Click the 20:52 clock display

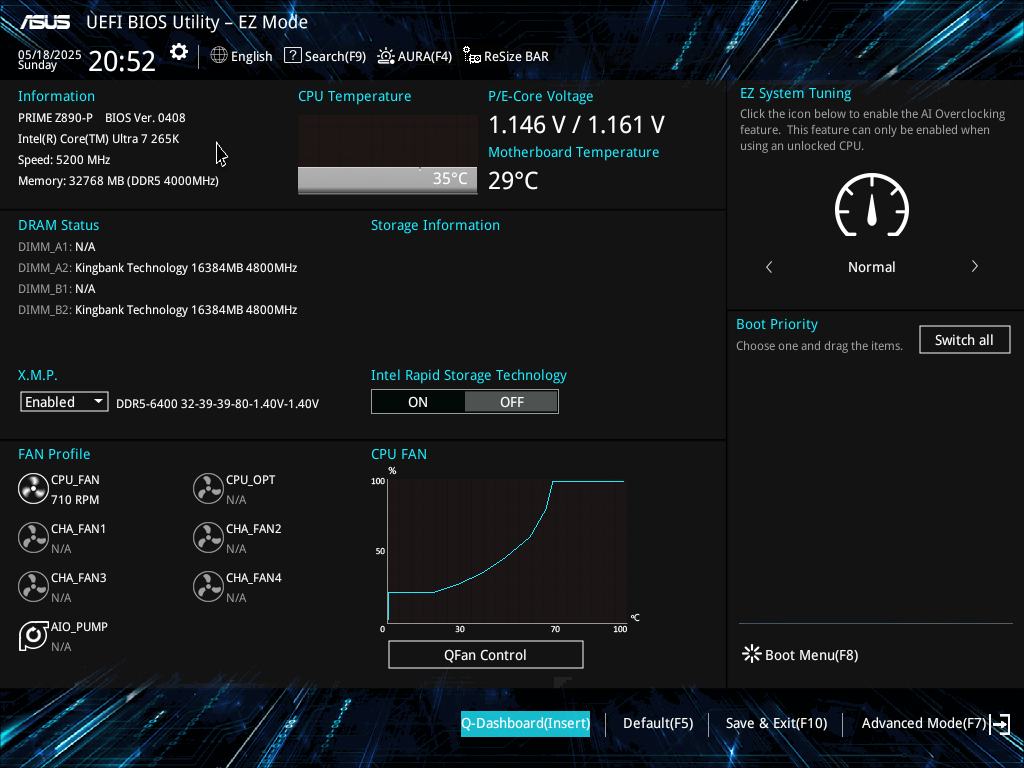[x=121, y=61]
